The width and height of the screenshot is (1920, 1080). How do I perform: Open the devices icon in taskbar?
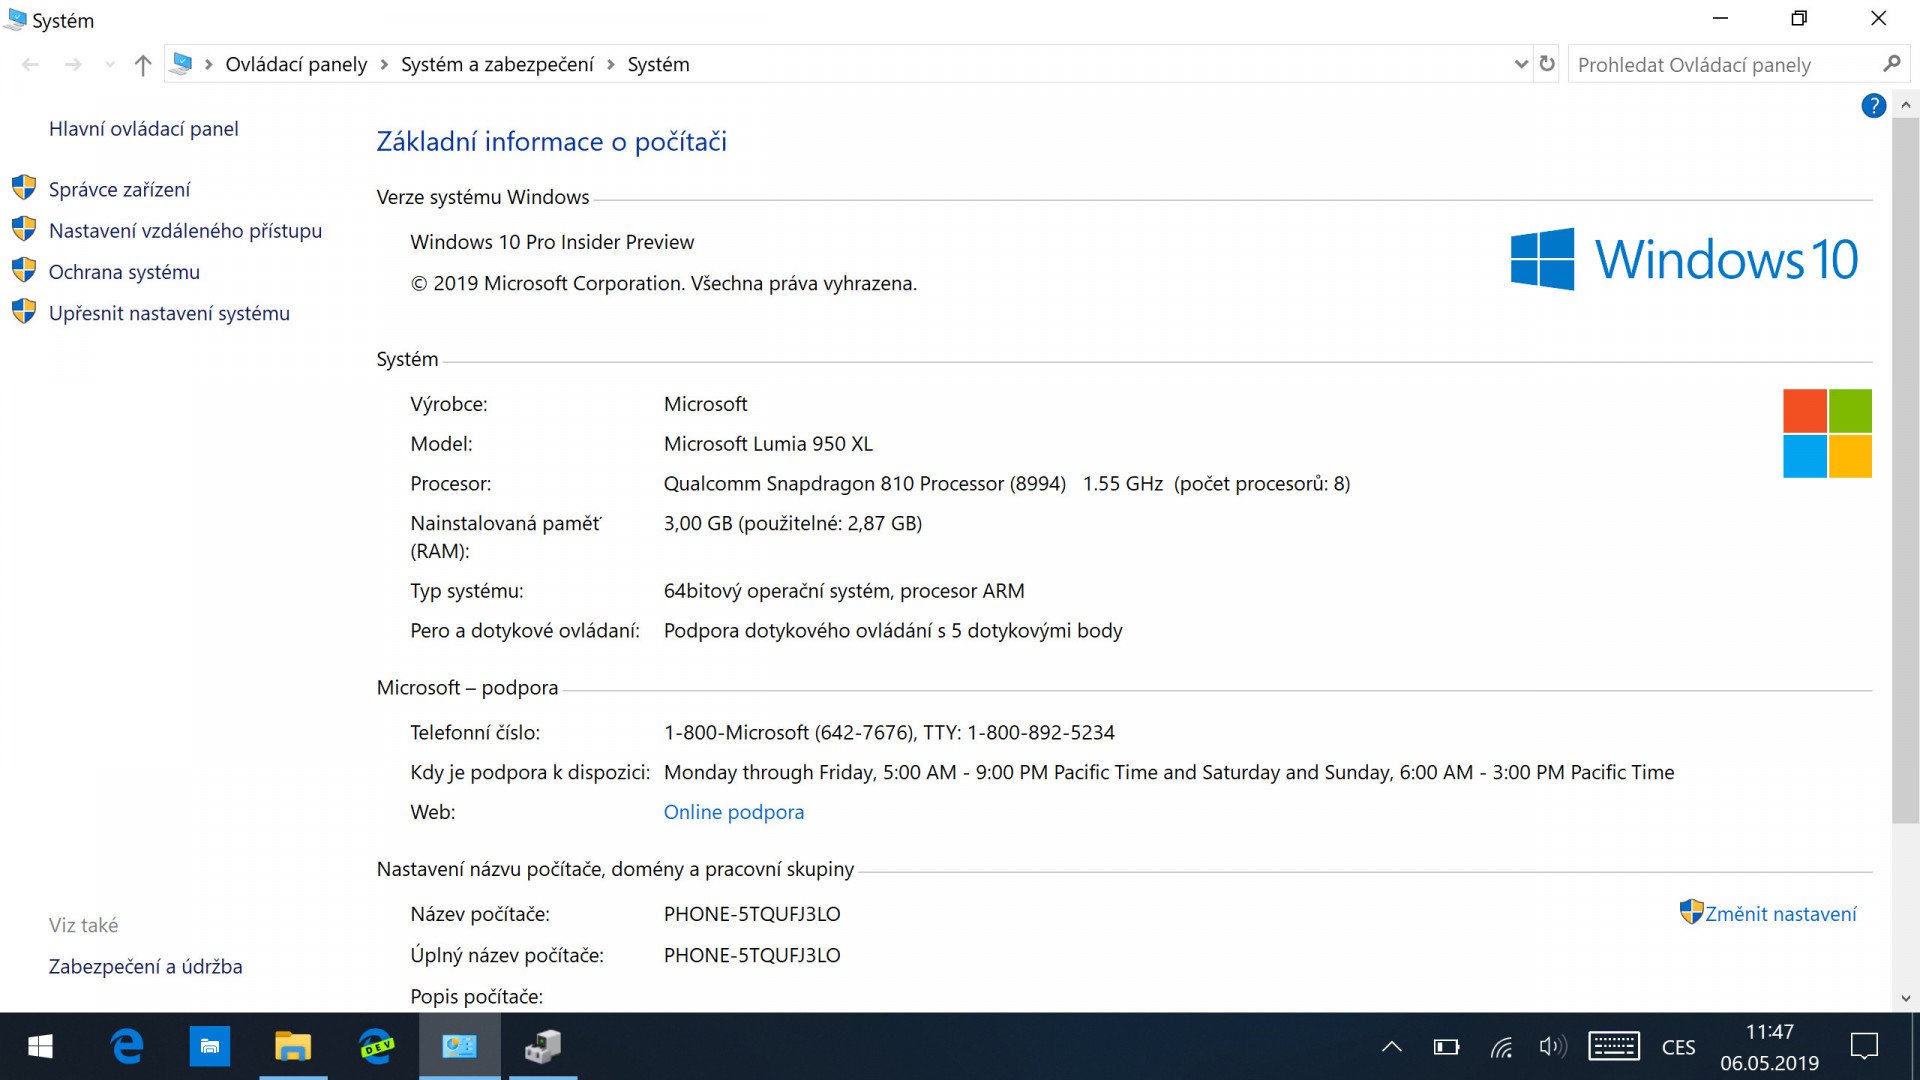(x=543, y=1046)
